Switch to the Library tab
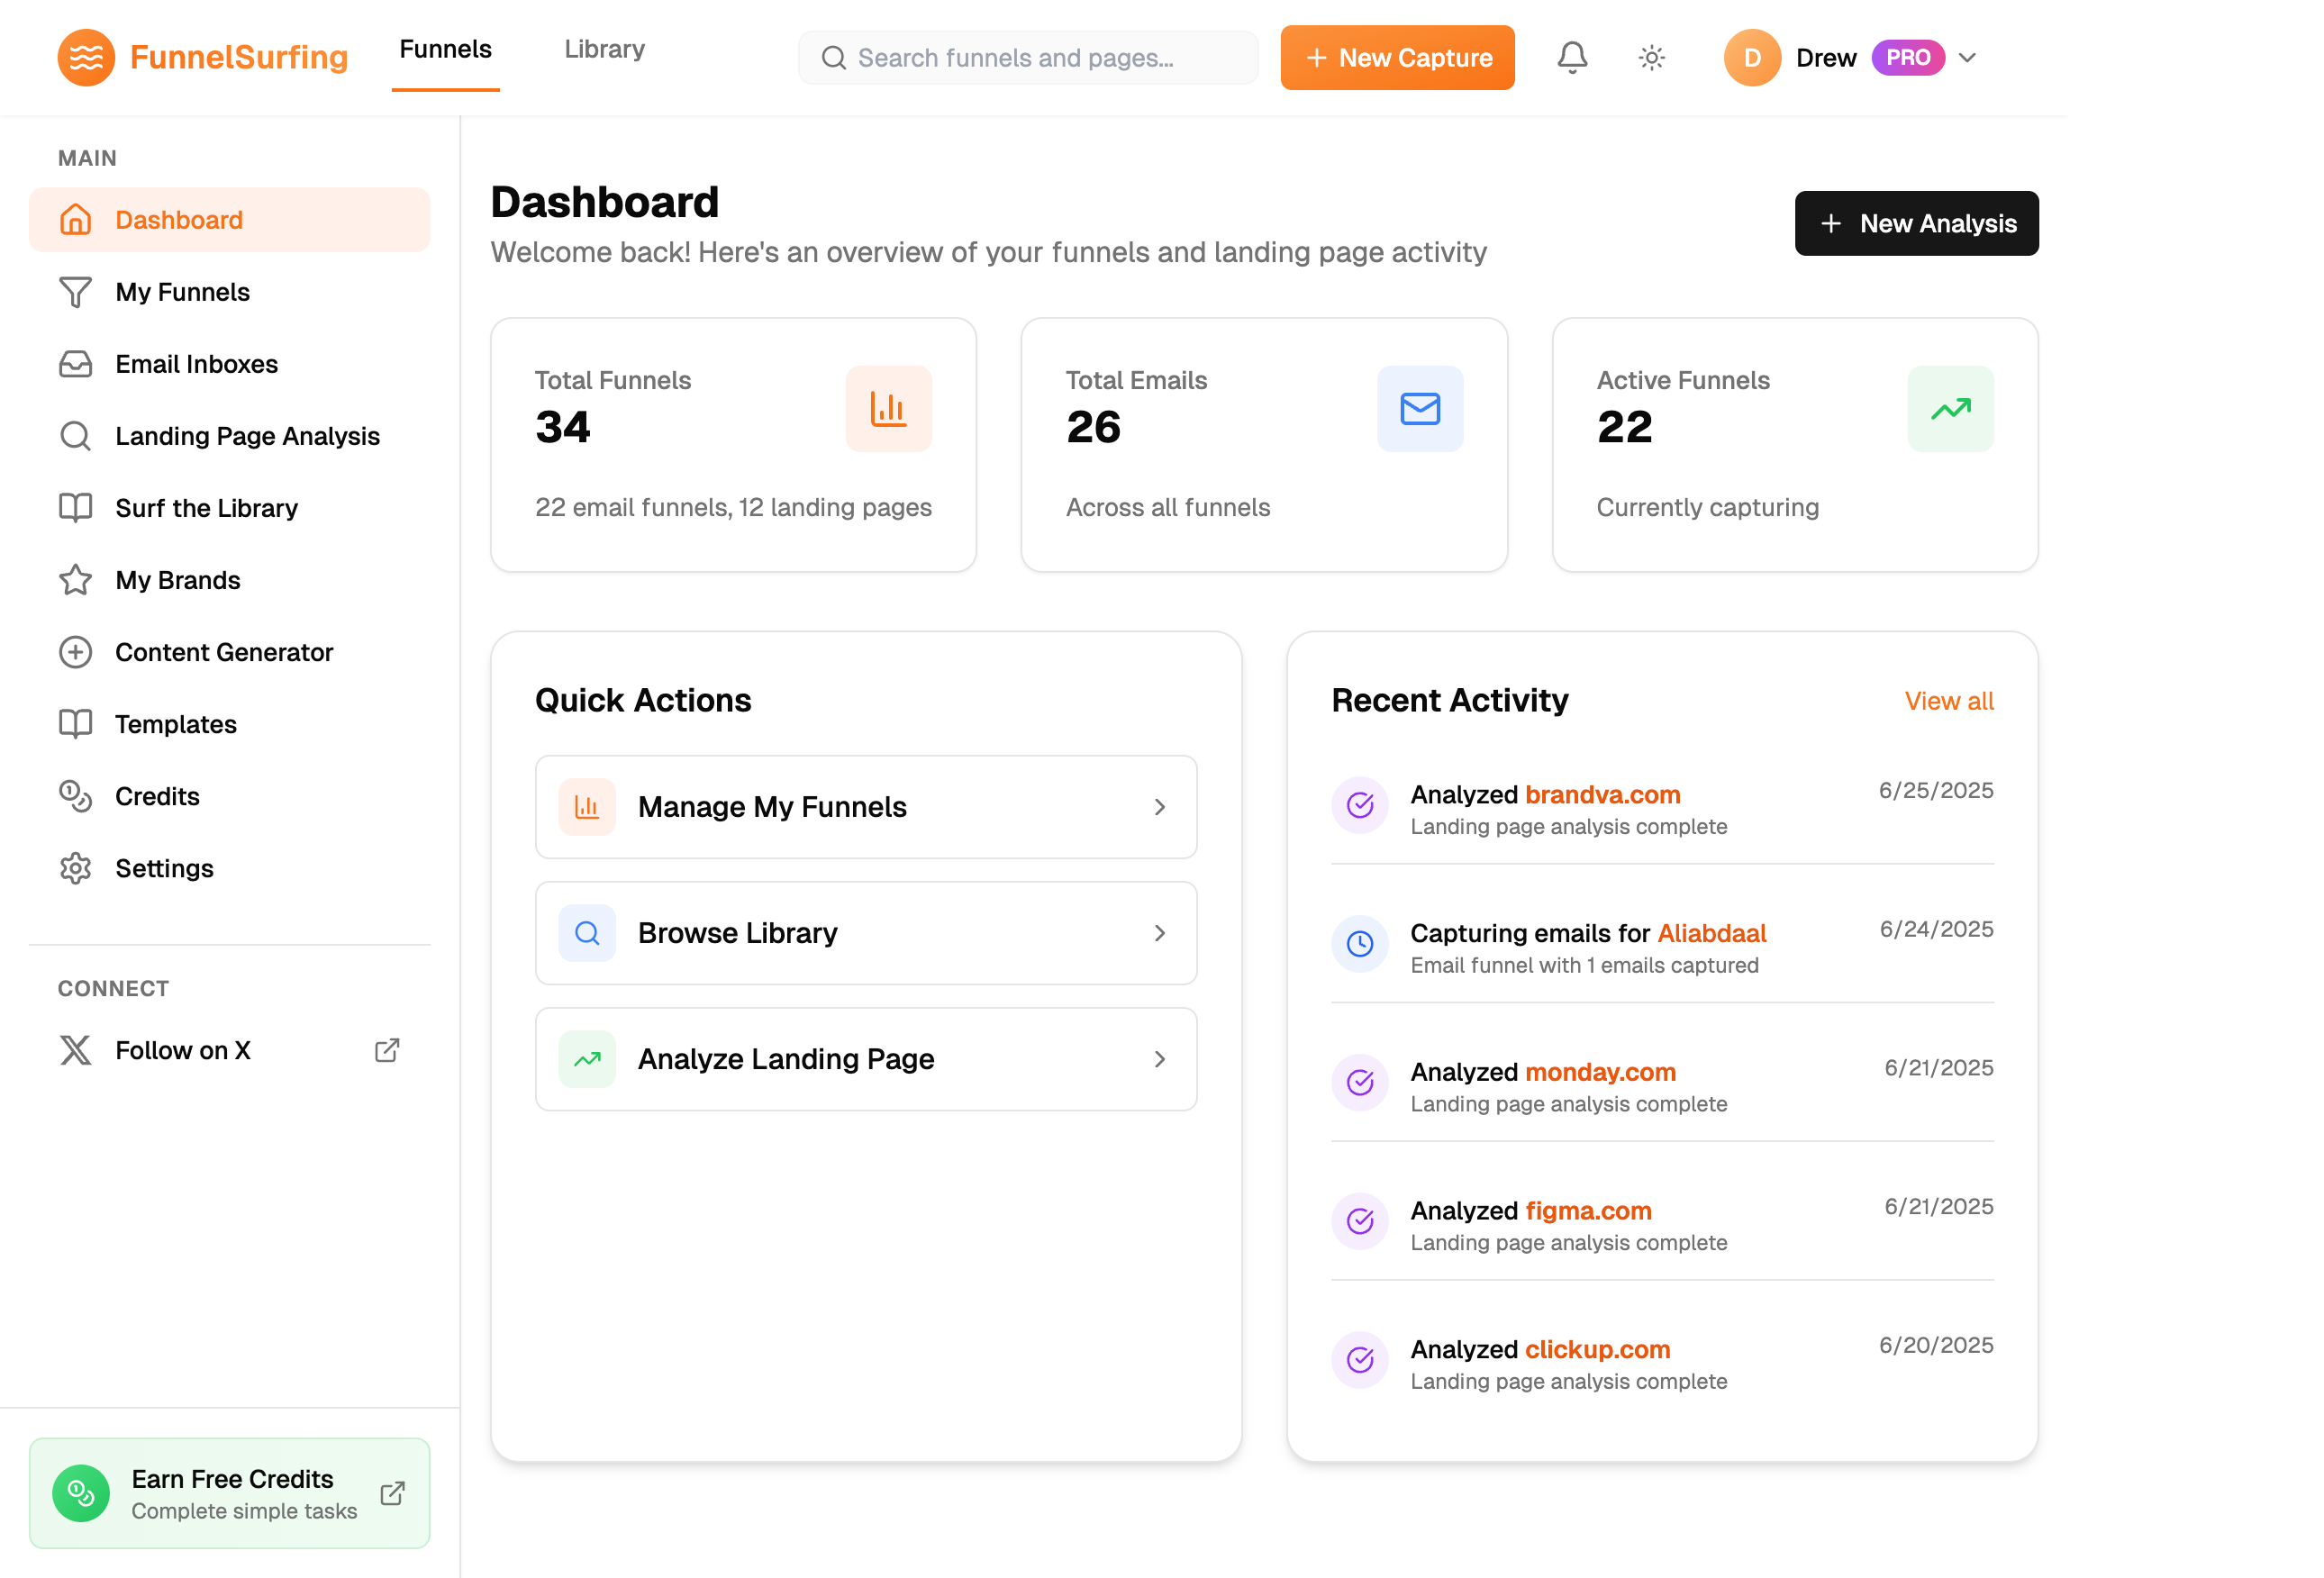Image resolution: width=2324 pixels, height=1578 pixels. coord(604,48)
